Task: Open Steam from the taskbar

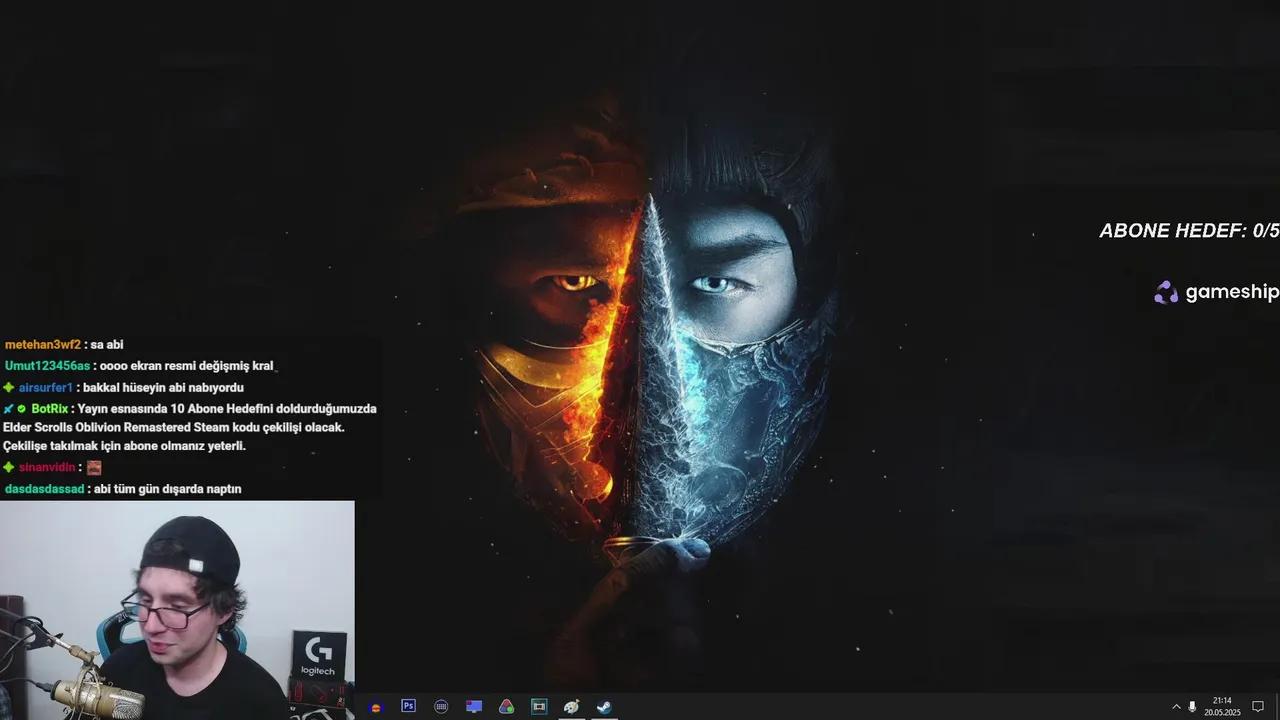Action: [604, 706]
